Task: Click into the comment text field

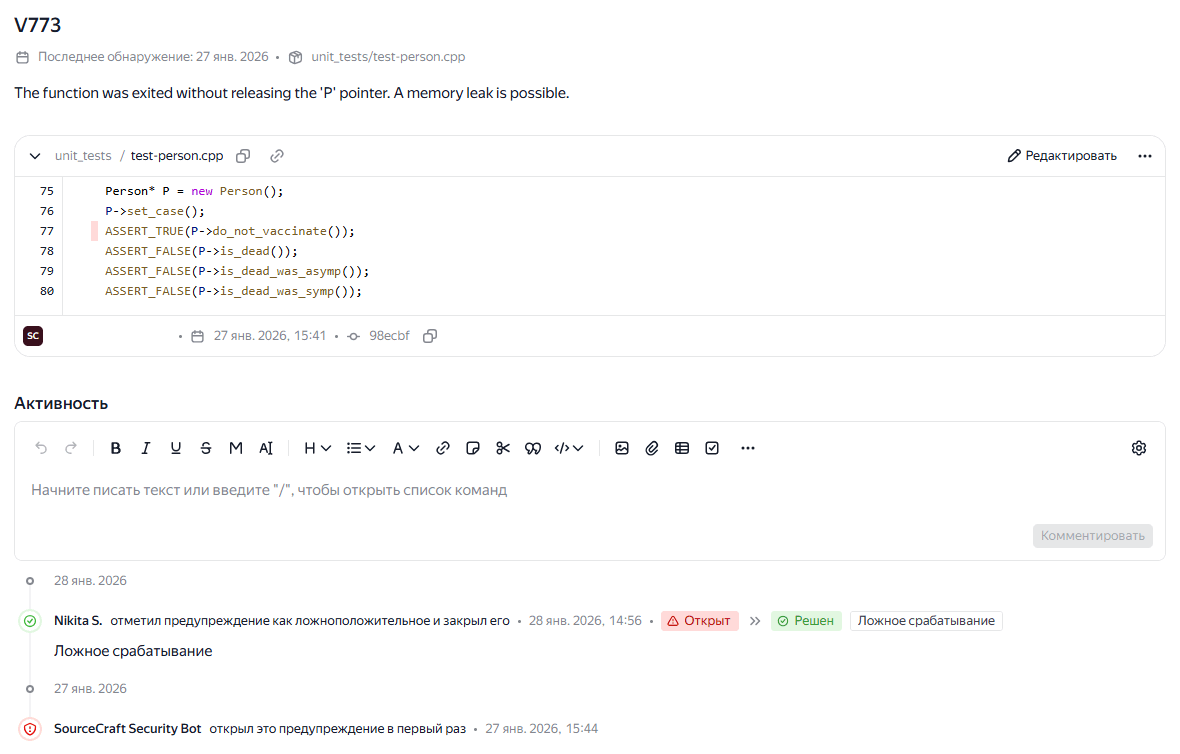Action: tap(500, 490)
